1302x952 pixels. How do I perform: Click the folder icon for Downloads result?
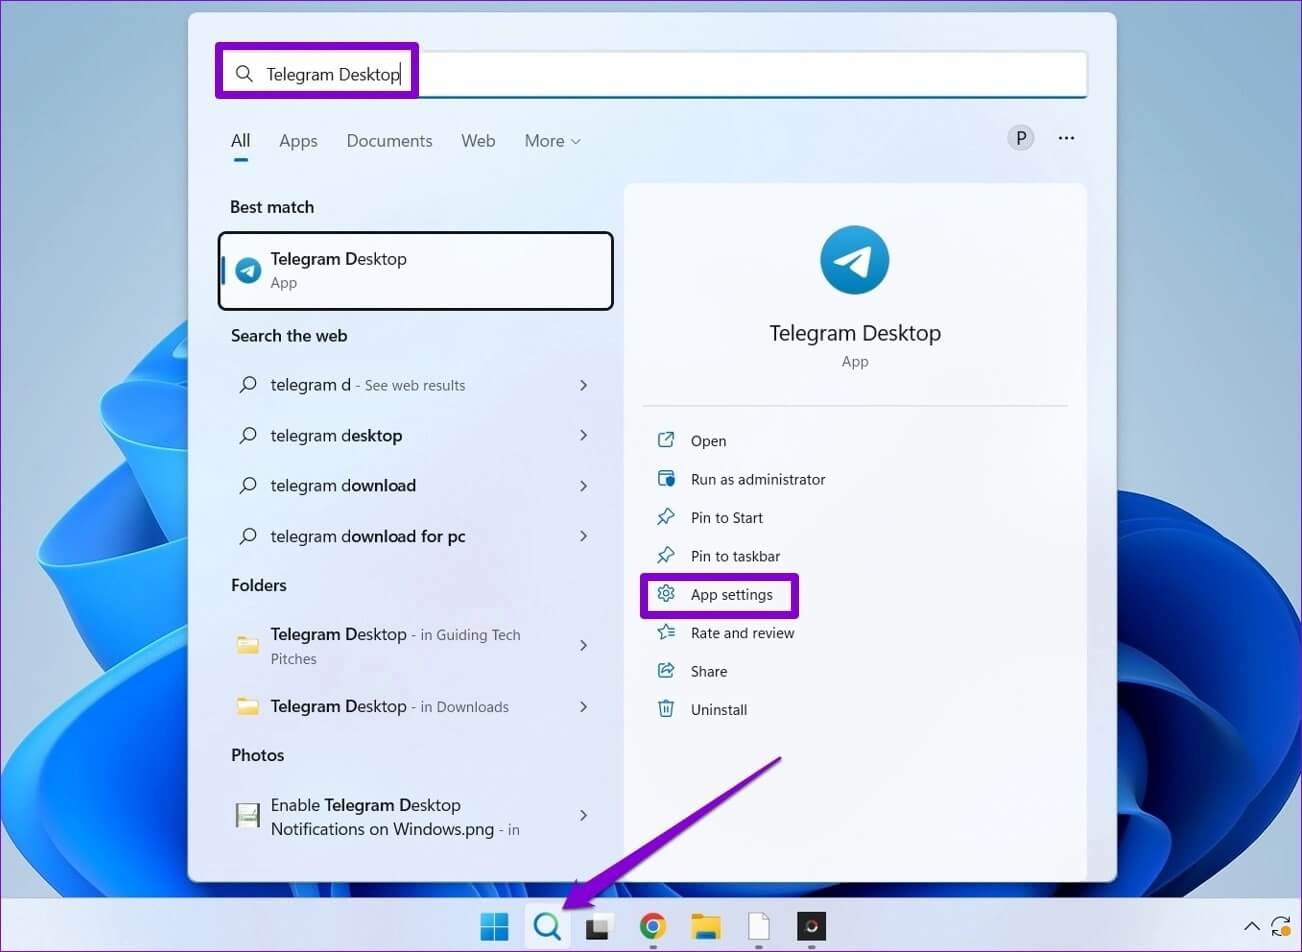[x=248, y=707]
